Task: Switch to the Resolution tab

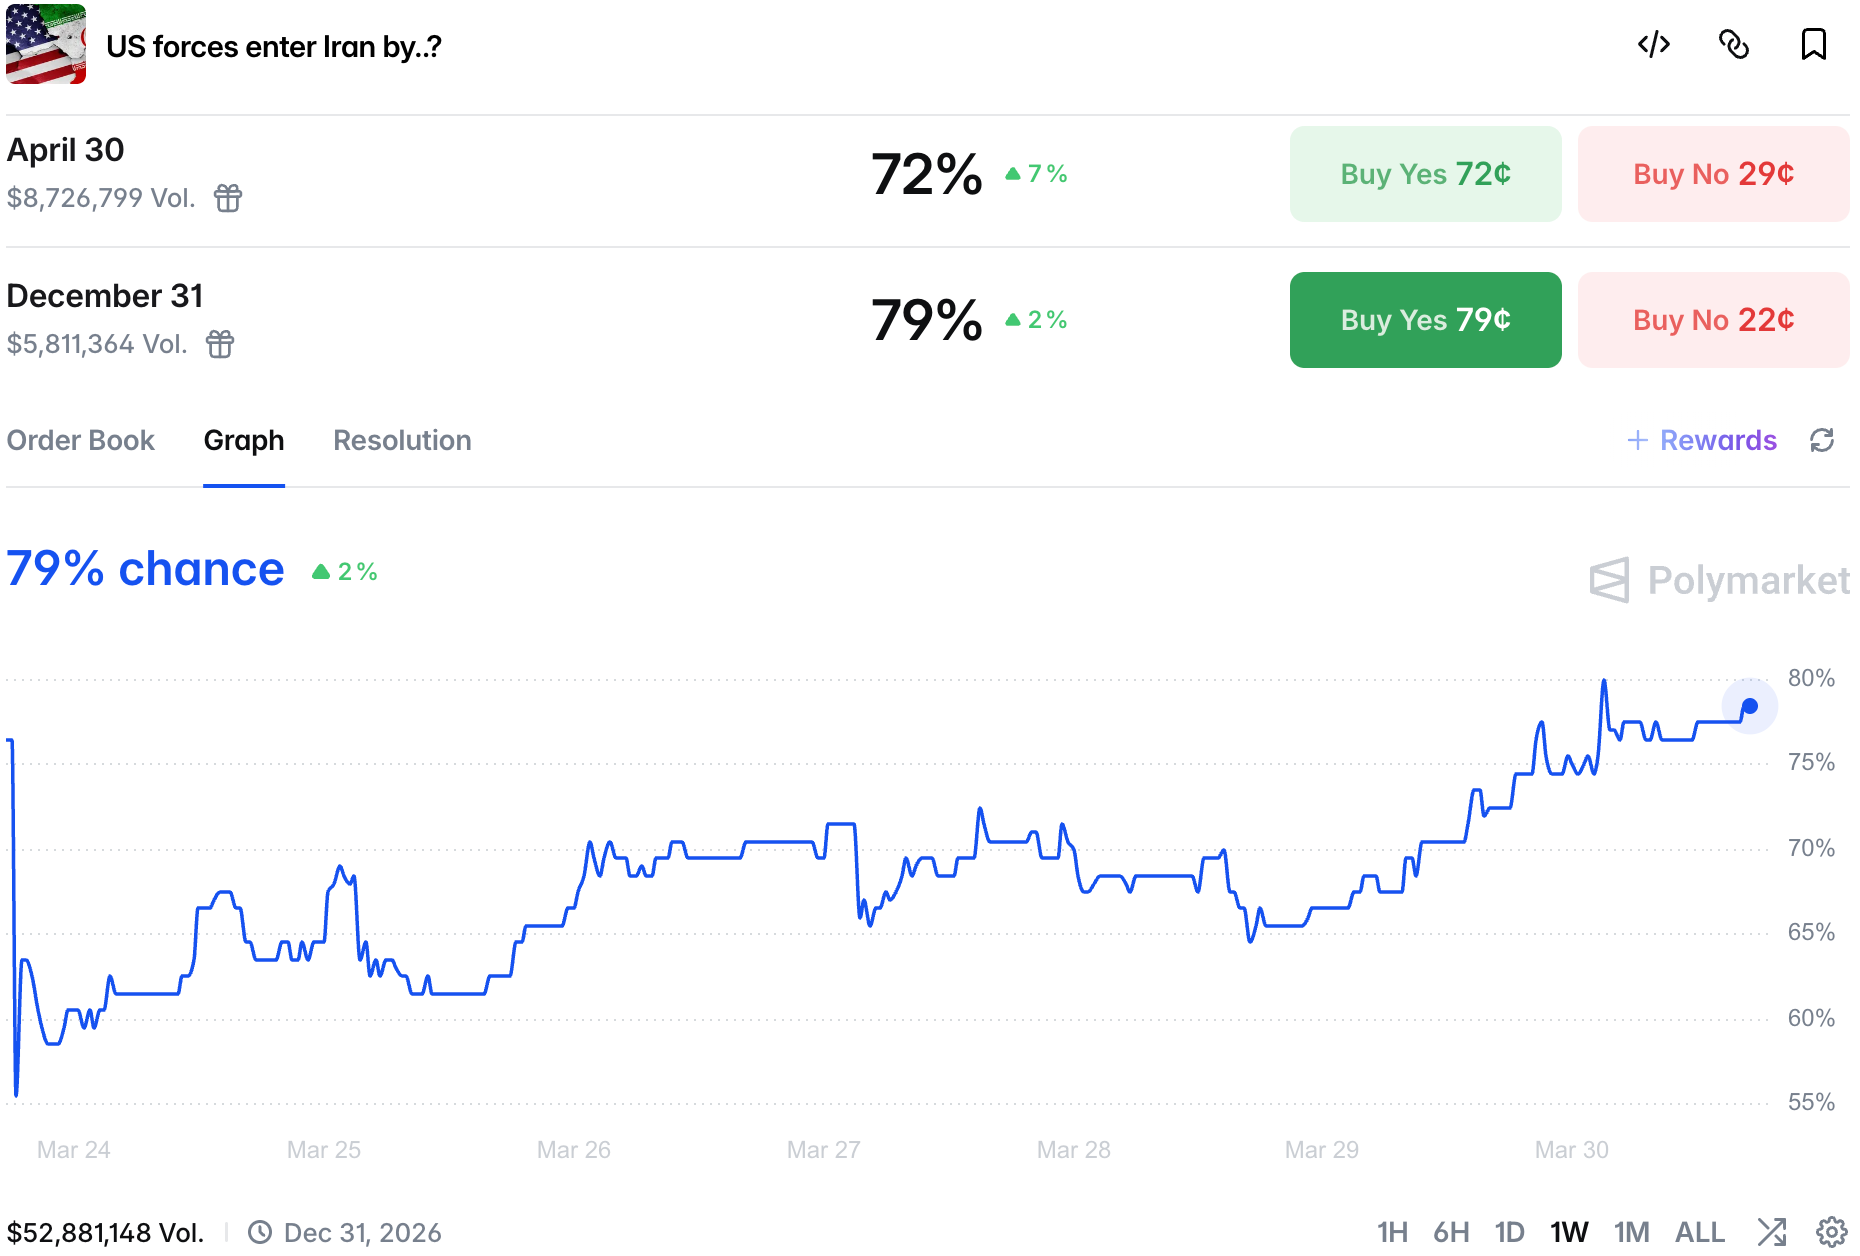Action: pos(402,440)
